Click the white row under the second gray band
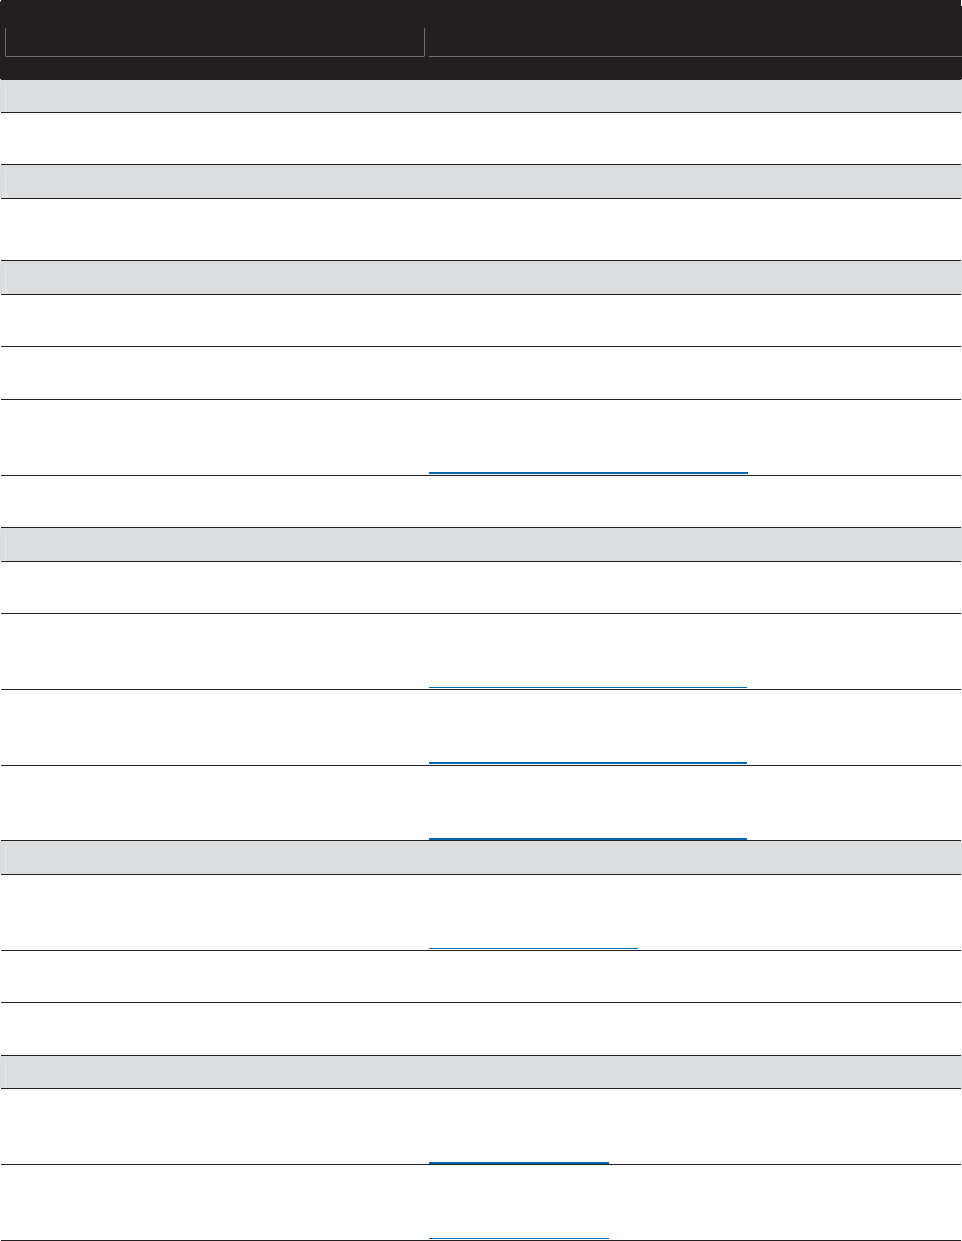Screen dimensions: 962x1241 click(x=481, y=229)
